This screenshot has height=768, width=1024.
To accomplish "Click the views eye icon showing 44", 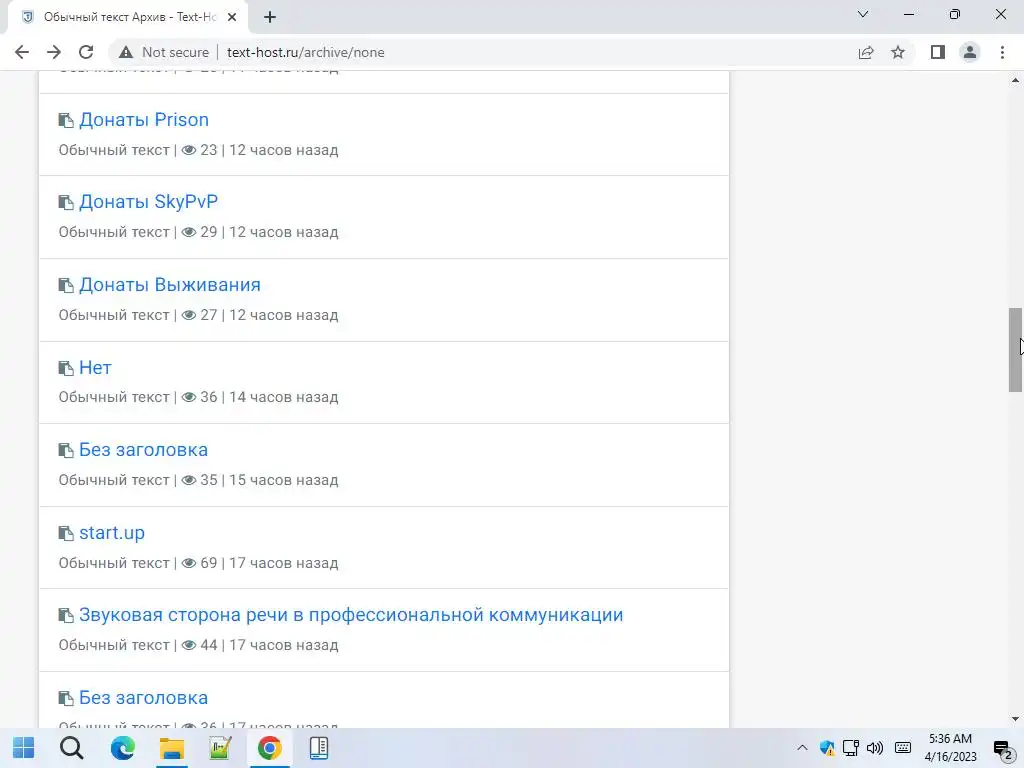I will click(x=189, y=645).
